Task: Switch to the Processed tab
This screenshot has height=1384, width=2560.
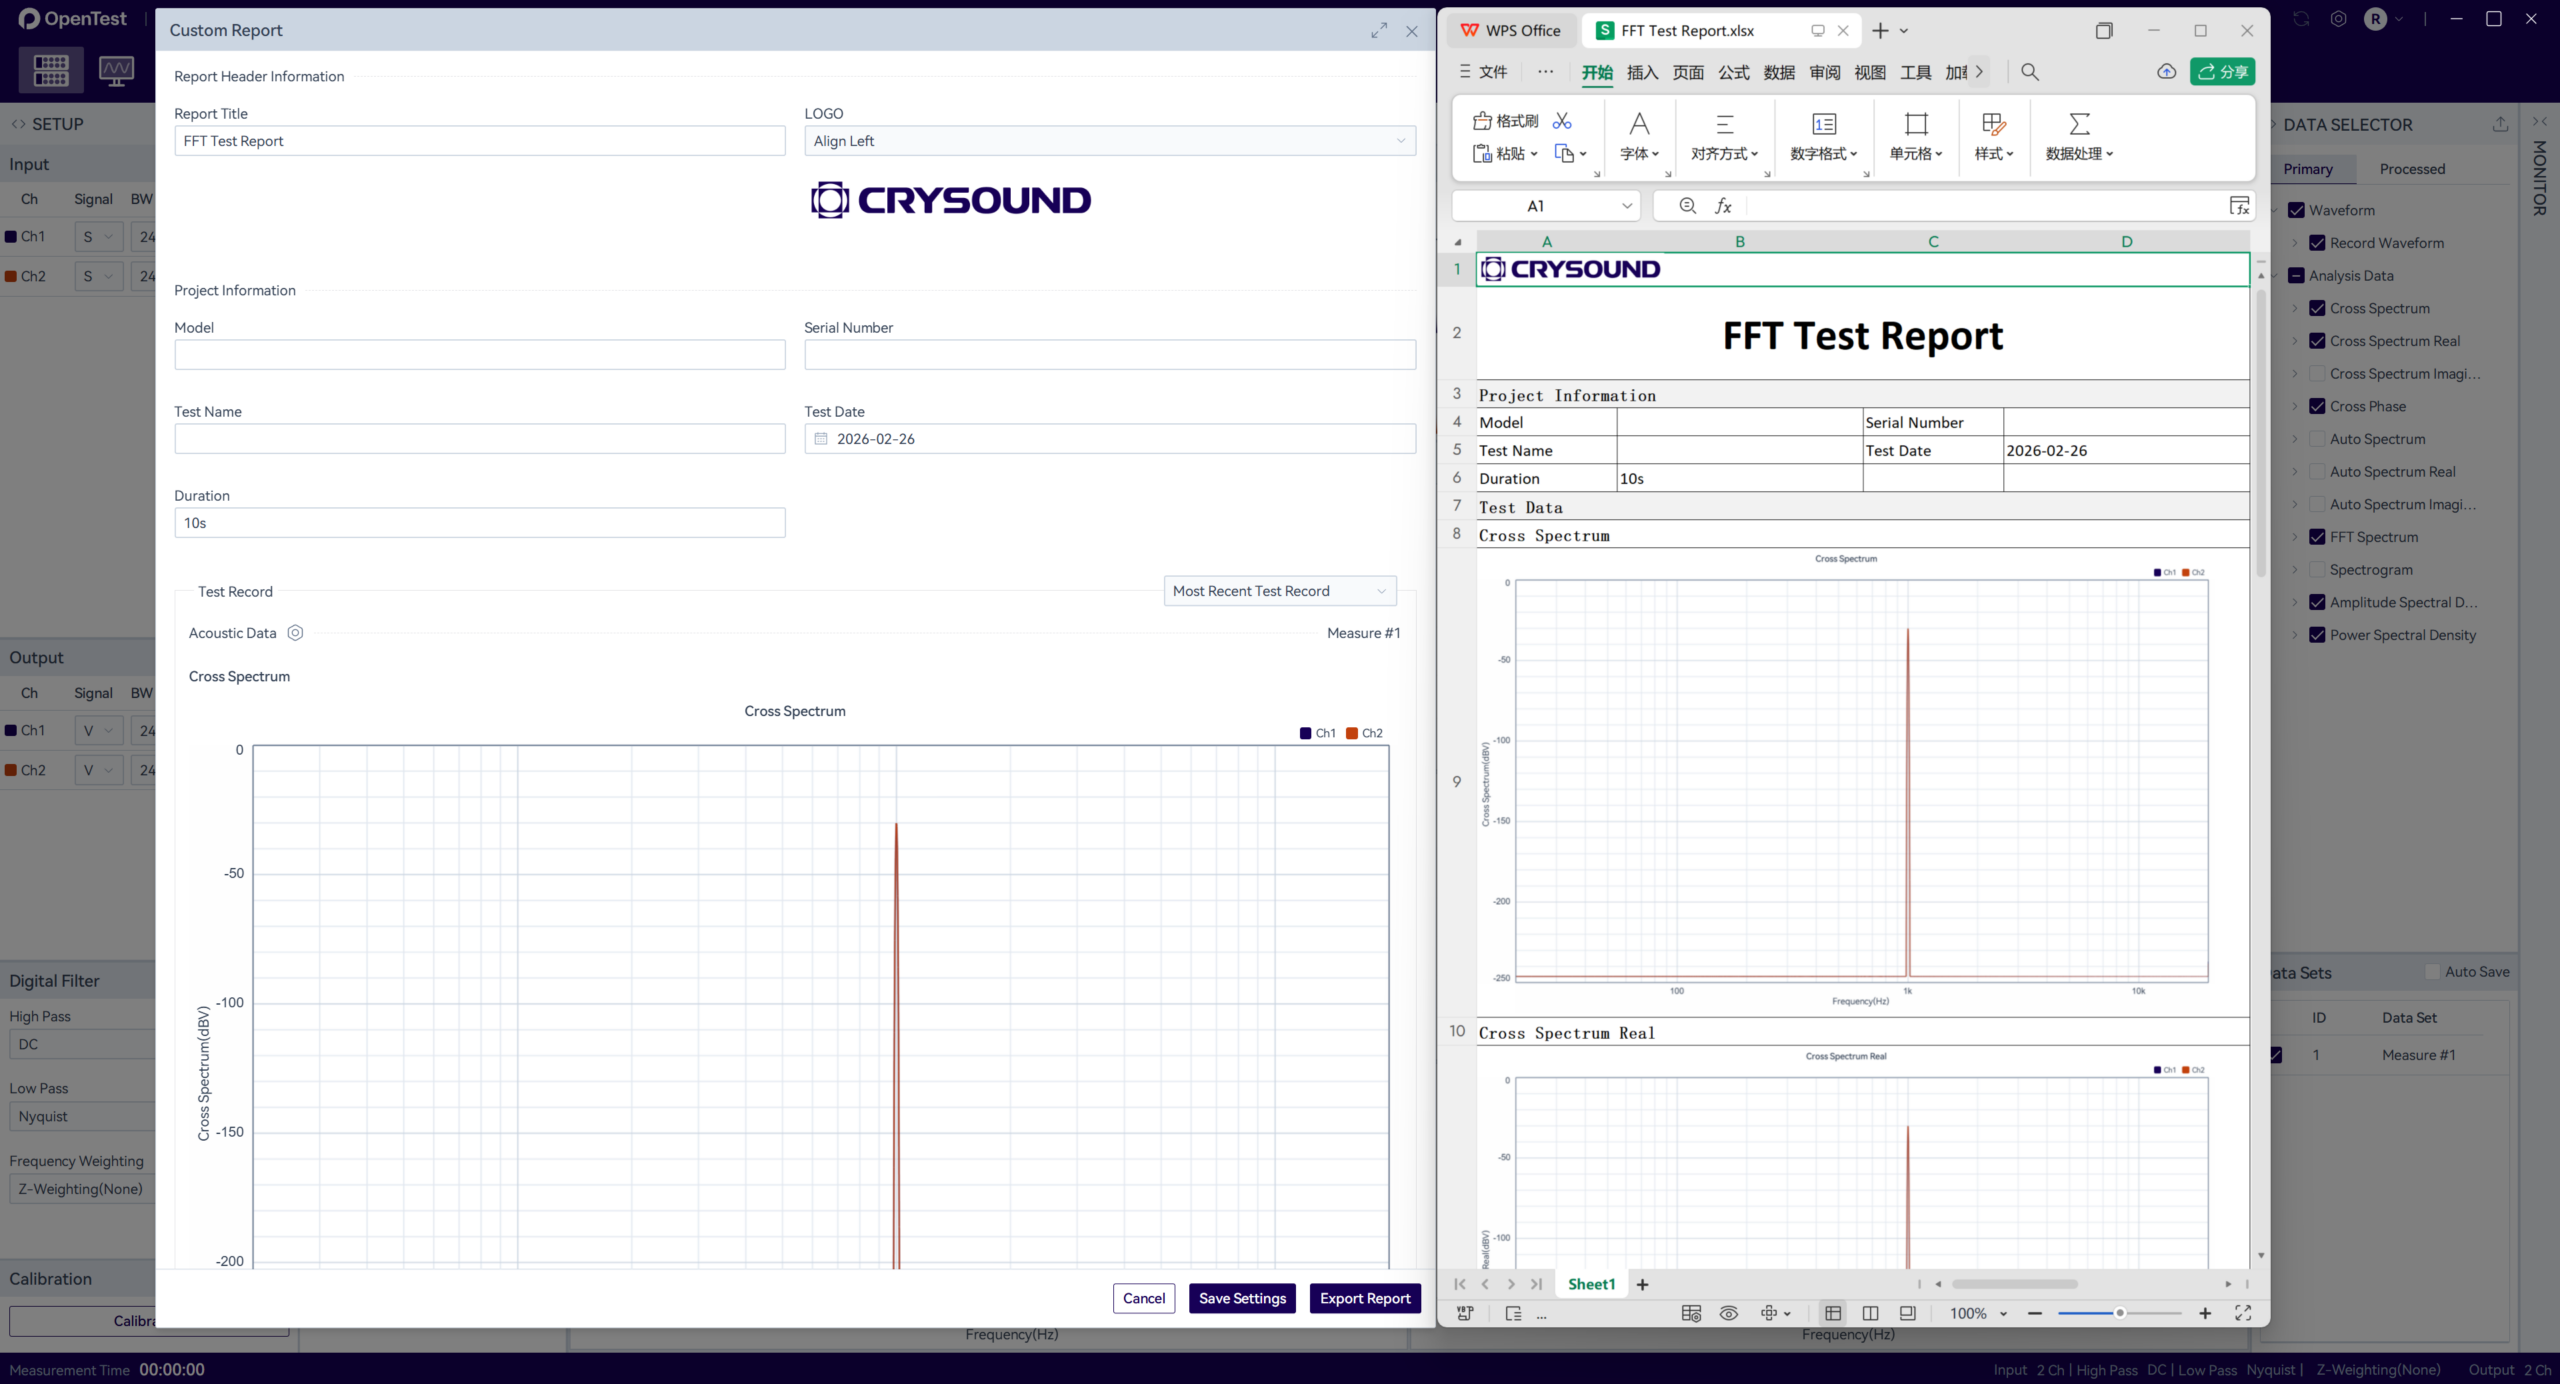Action: (x=2411, y=169)
